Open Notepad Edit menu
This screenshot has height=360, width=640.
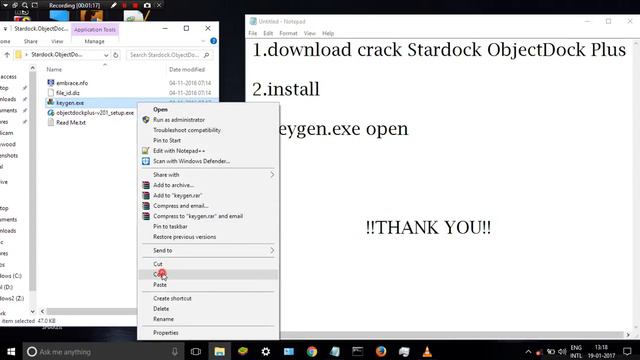click(x=268, y=33)
